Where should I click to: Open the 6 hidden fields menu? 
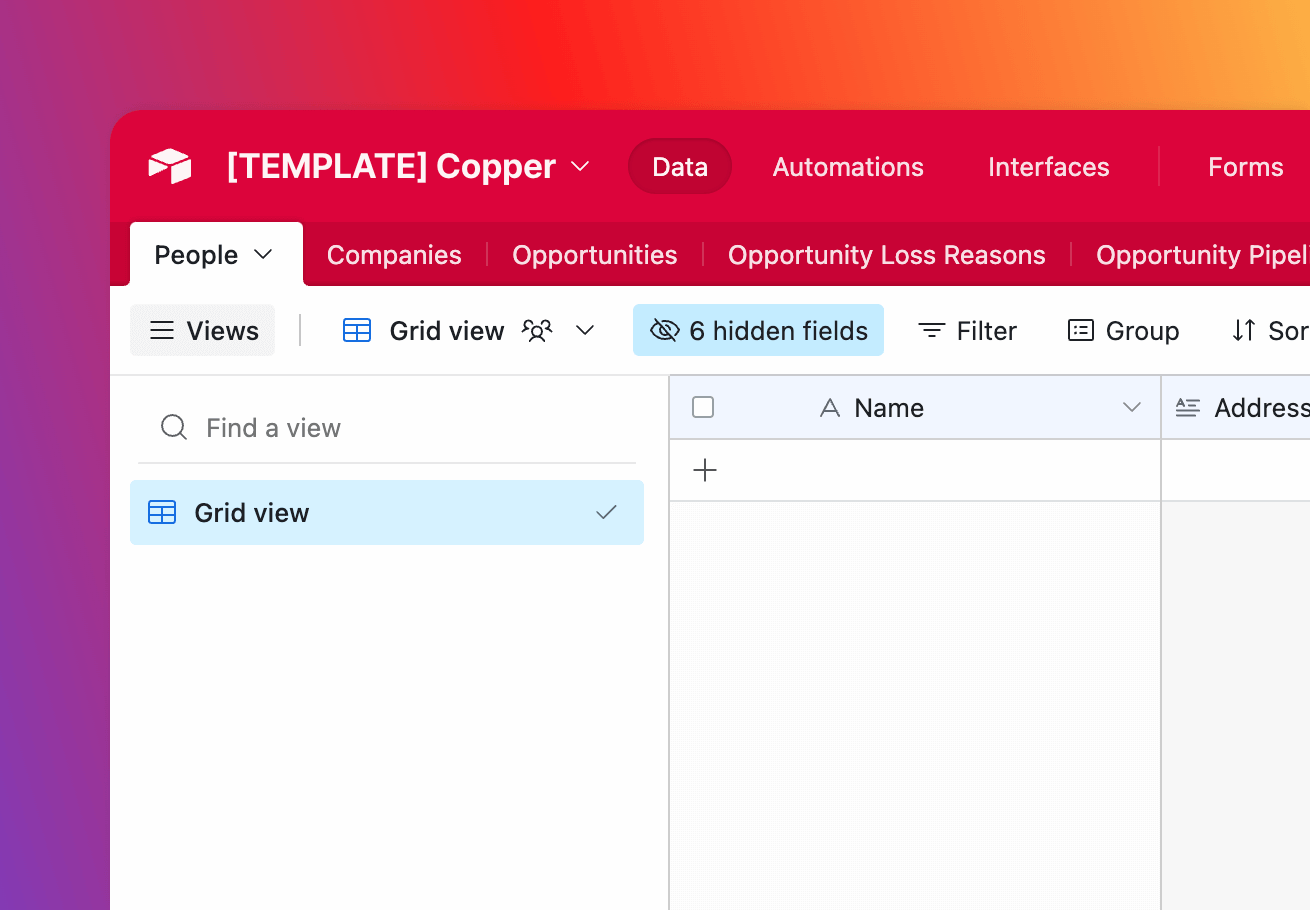click(758, 330)
